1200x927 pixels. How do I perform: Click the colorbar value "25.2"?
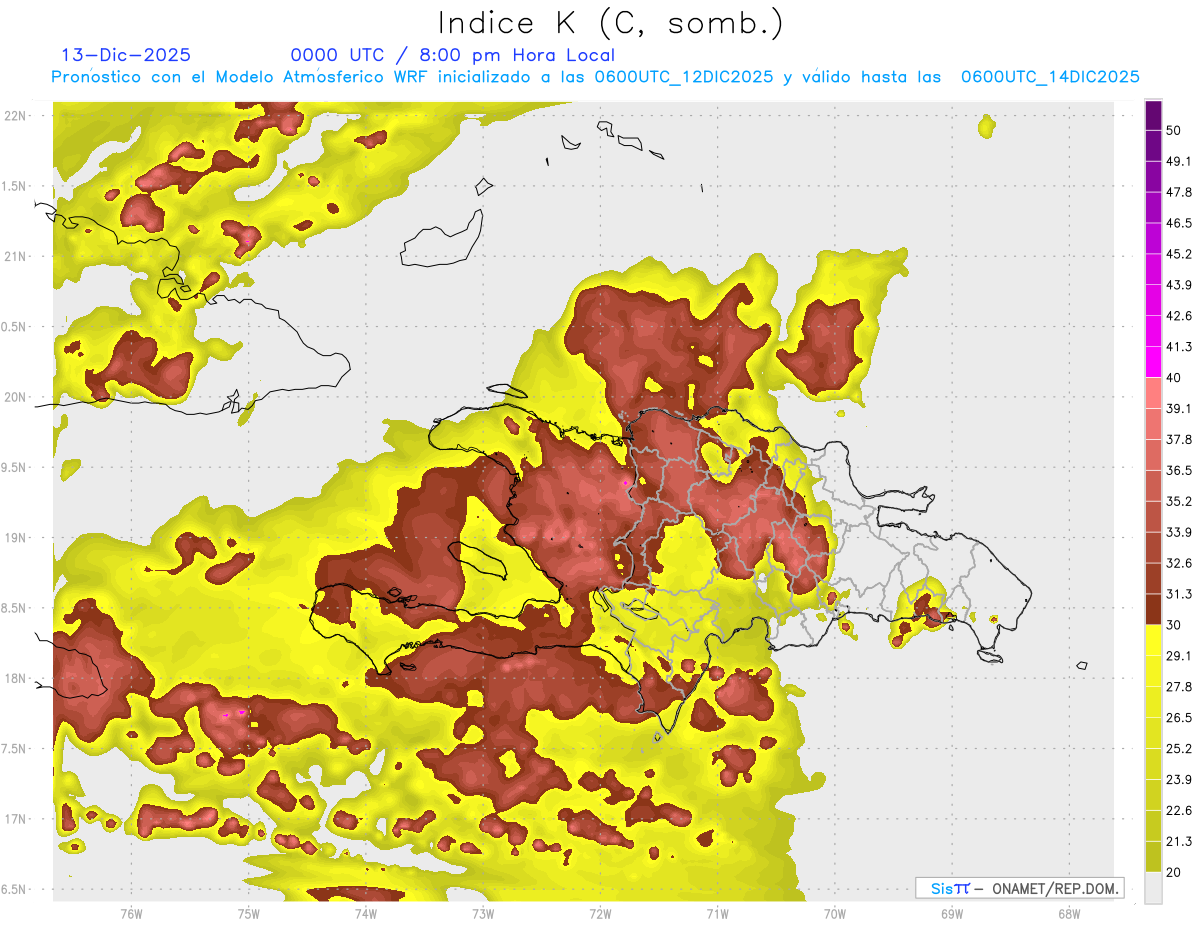point(1179,748)
